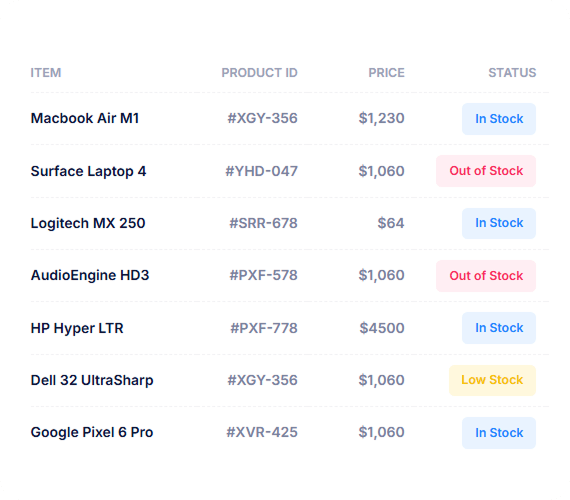Click Macbook Air's In Stock badge
570x500 pixels.
(499, 119)
